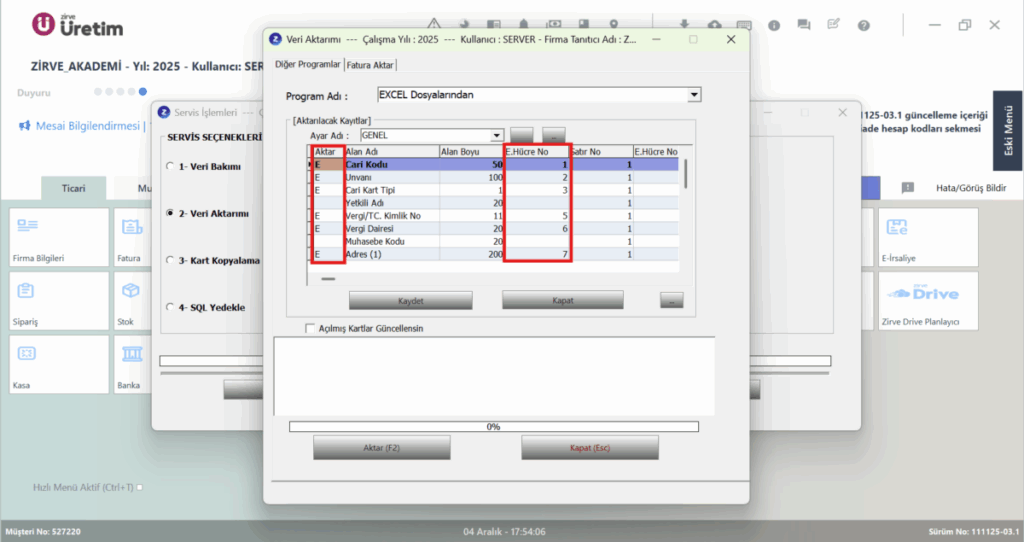Open the Firma Bilgileri tile

tap(59, 237)
